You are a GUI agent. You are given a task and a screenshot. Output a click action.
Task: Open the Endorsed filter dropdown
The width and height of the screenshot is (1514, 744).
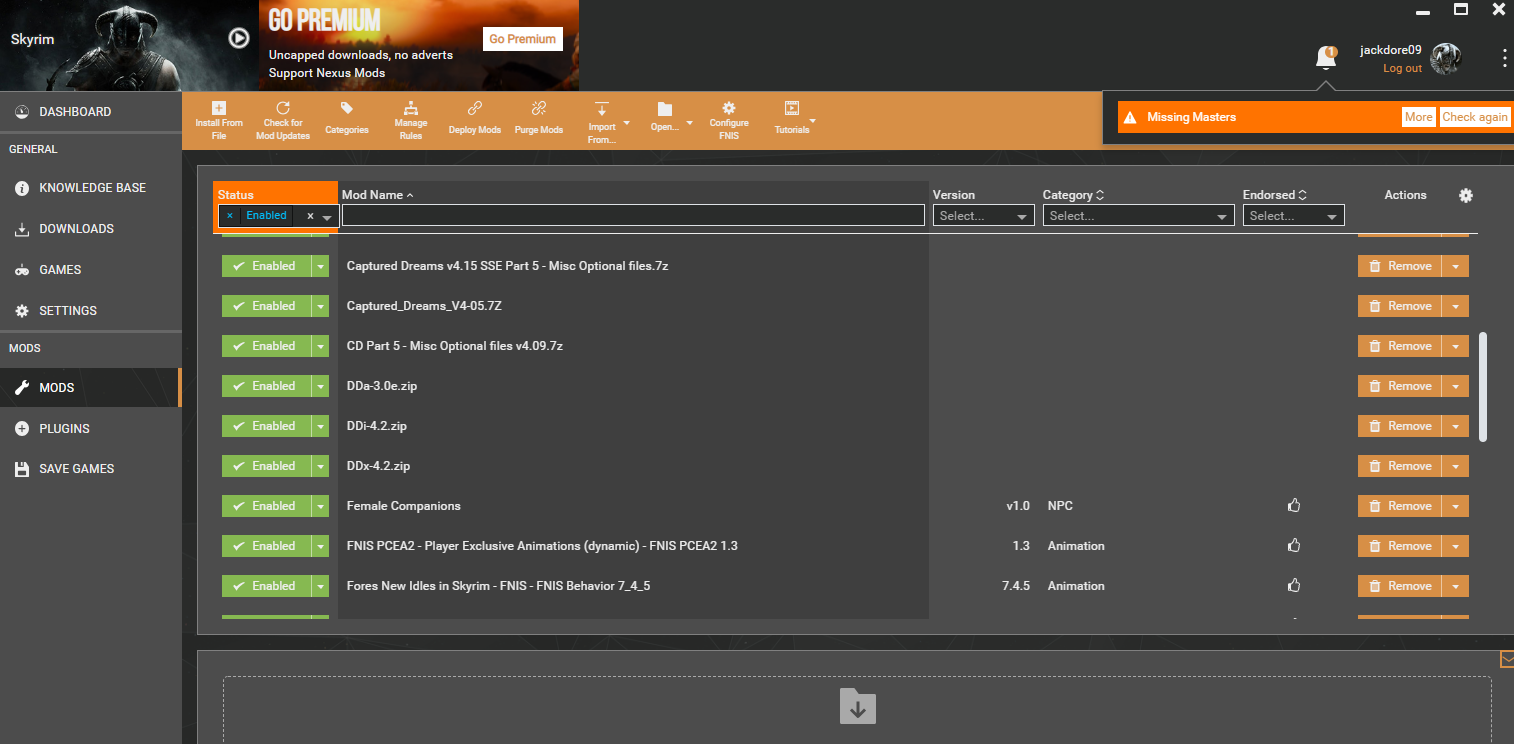1294,216
